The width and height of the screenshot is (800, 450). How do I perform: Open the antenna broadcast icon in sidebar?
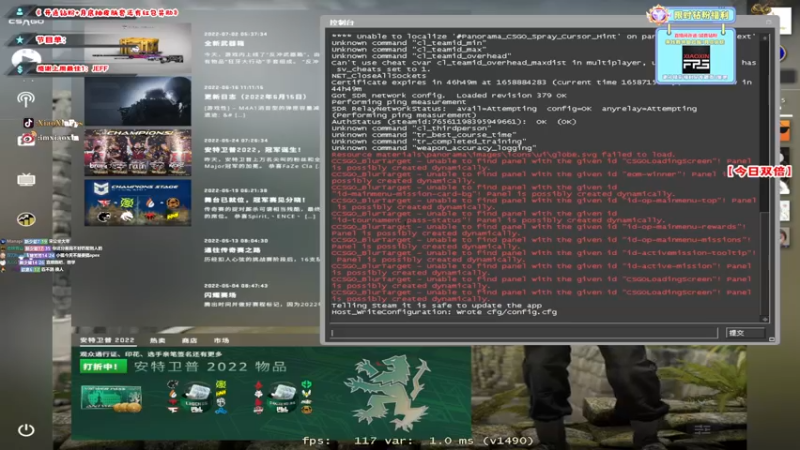coord(26,99)
